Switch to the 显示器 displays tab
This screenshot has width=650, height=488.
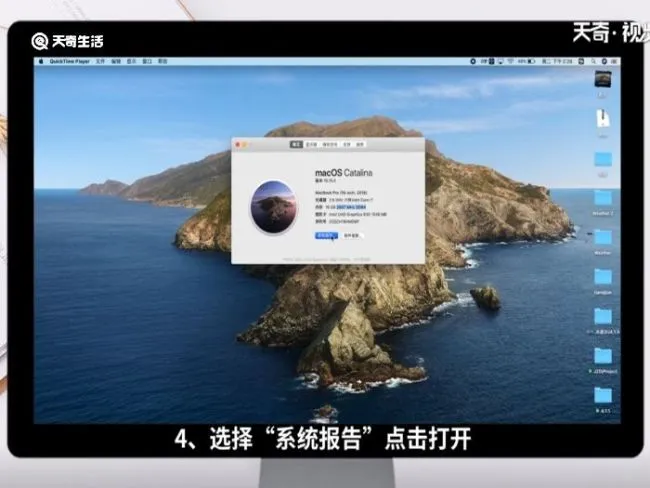pyautogui.click(x=311, y=144)
